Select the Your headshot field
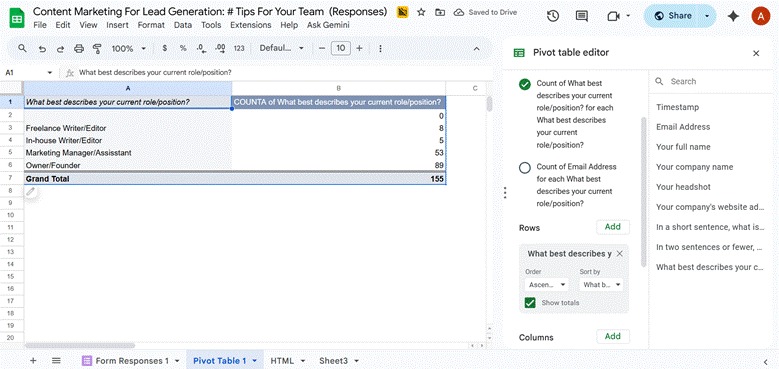 (683, 187)
